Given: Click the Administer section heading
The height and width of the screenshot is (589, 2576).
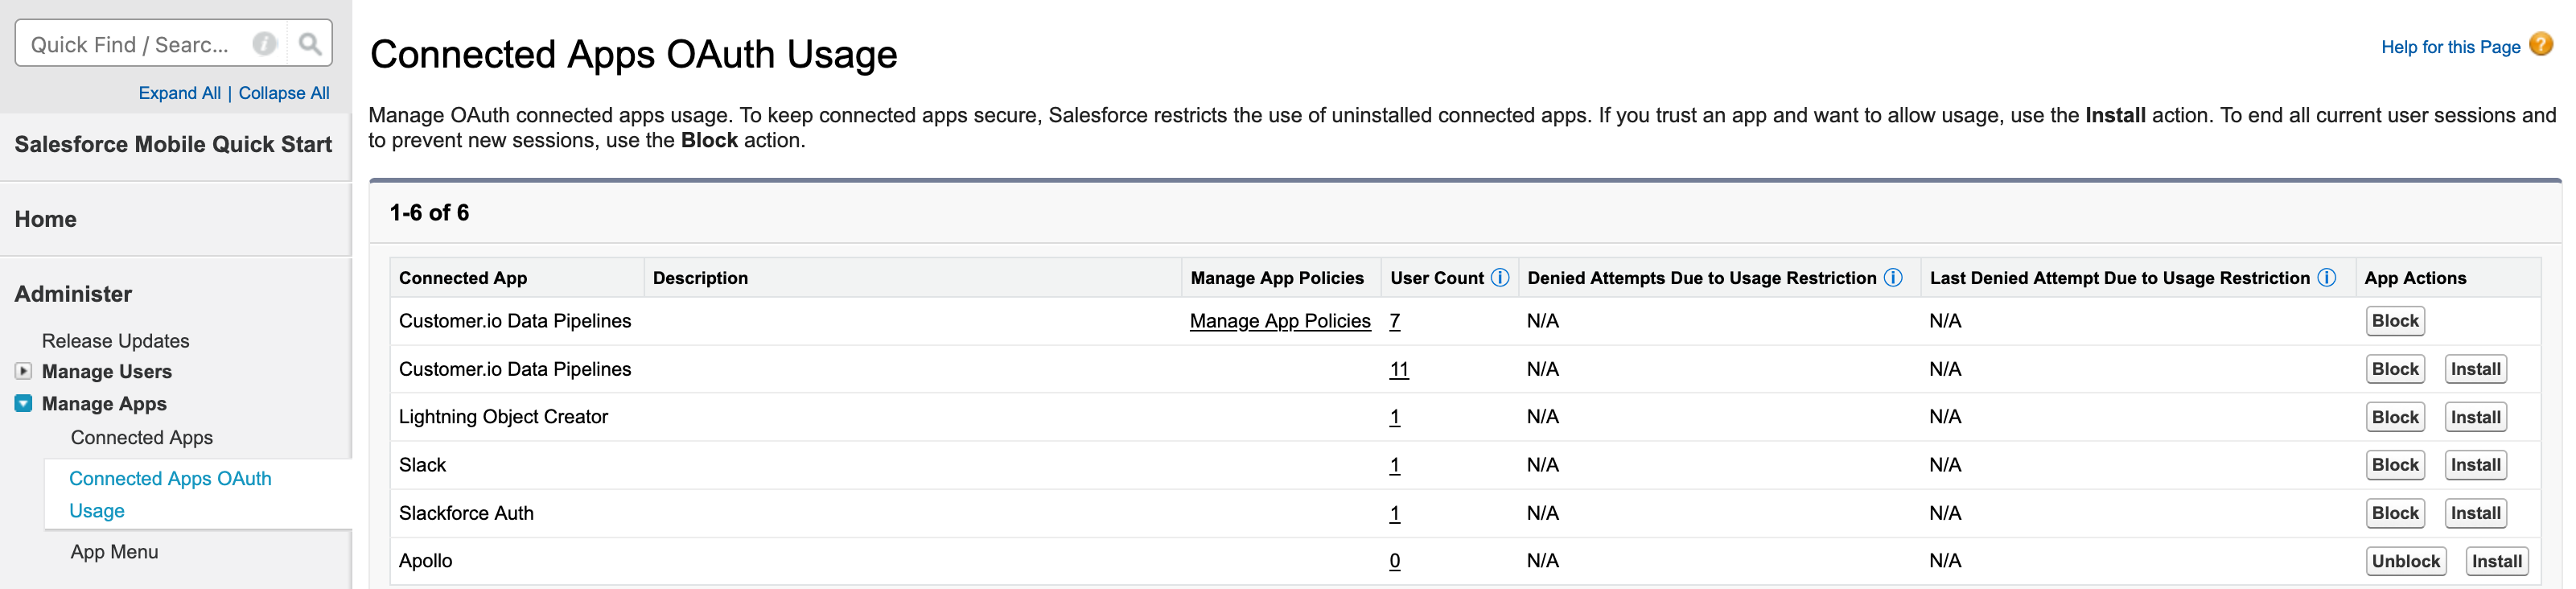Looking at the screenshot, I should (73, 294).
